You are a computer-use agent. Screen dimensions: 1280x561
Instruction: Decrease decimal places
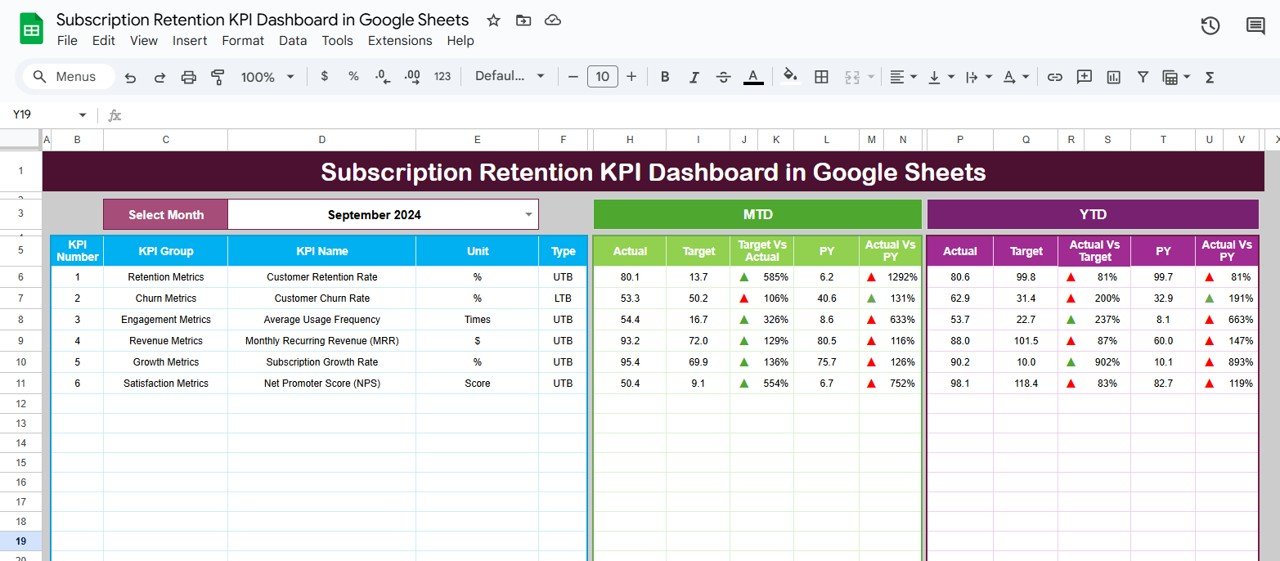382,77
